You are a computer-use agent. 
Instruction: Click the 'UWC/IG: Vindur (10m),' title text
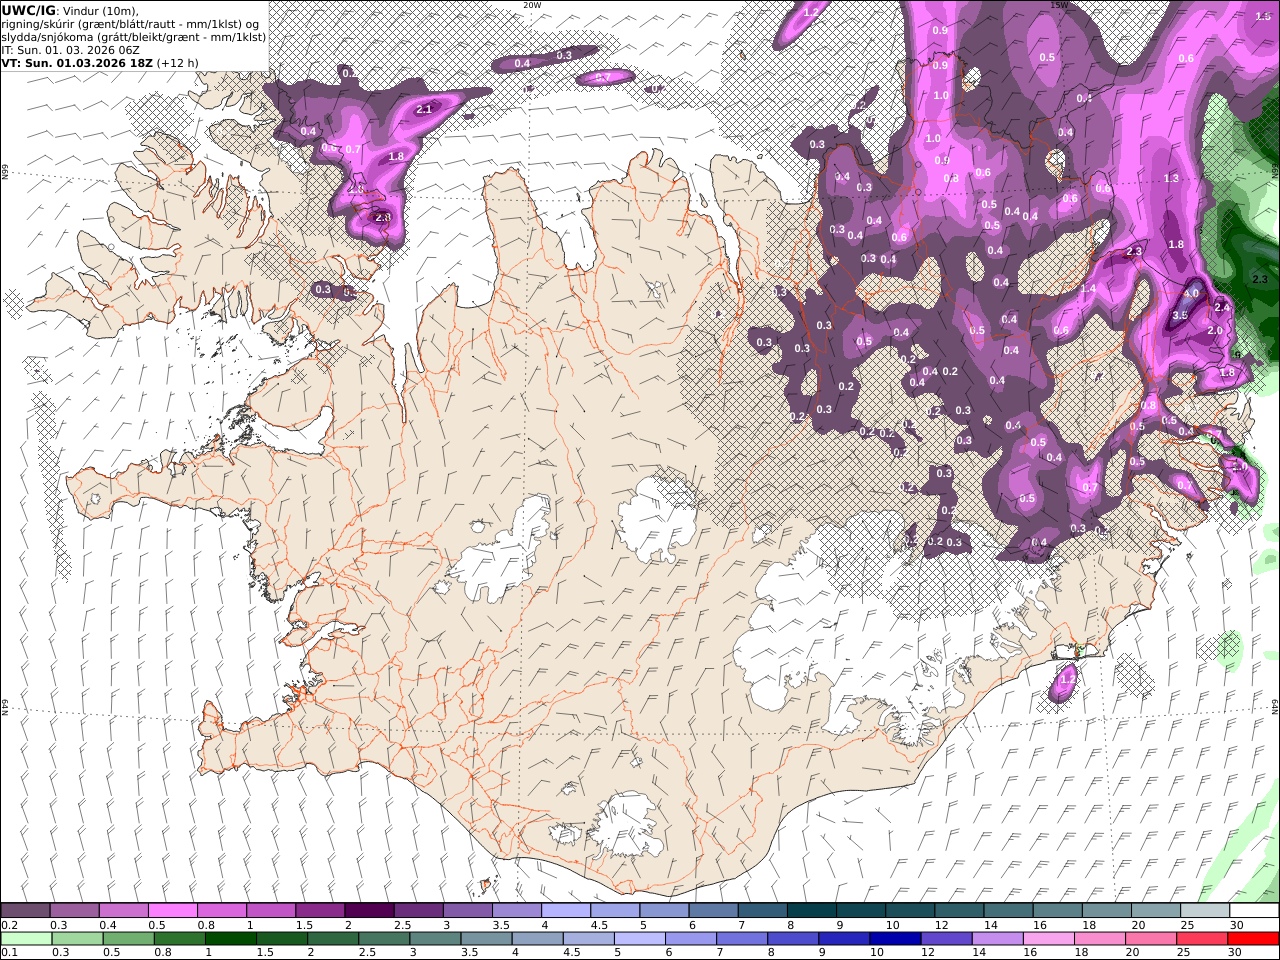tap(71, 10)
